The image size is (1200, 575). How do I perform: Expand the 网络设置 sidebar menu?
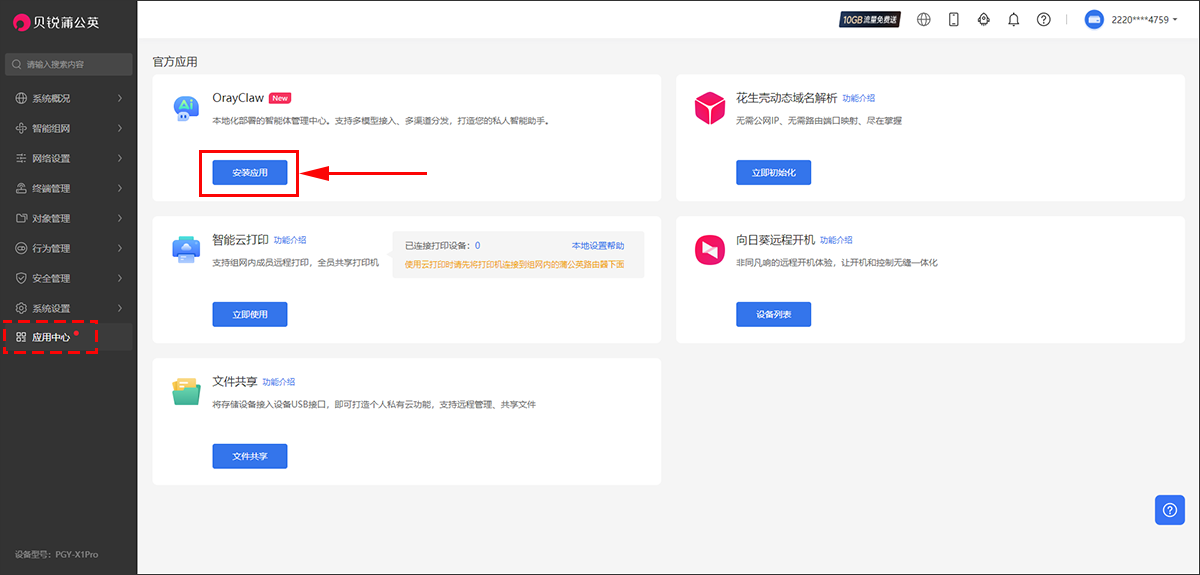[68, 158]
